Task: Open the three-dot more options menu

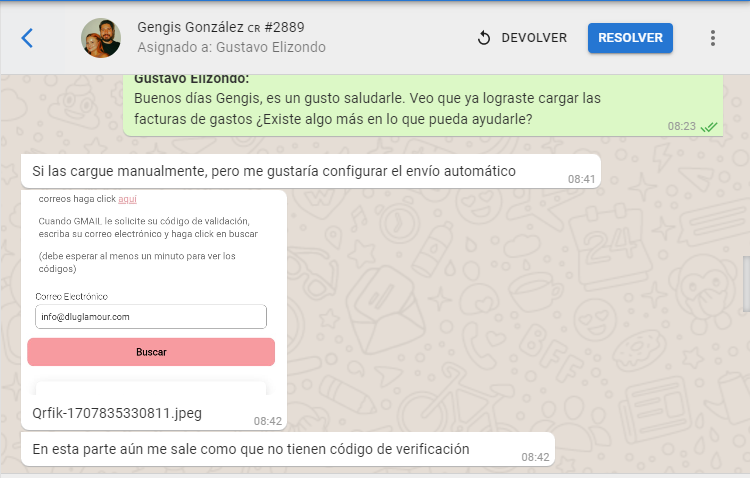Action: click(x=713, y=38)
